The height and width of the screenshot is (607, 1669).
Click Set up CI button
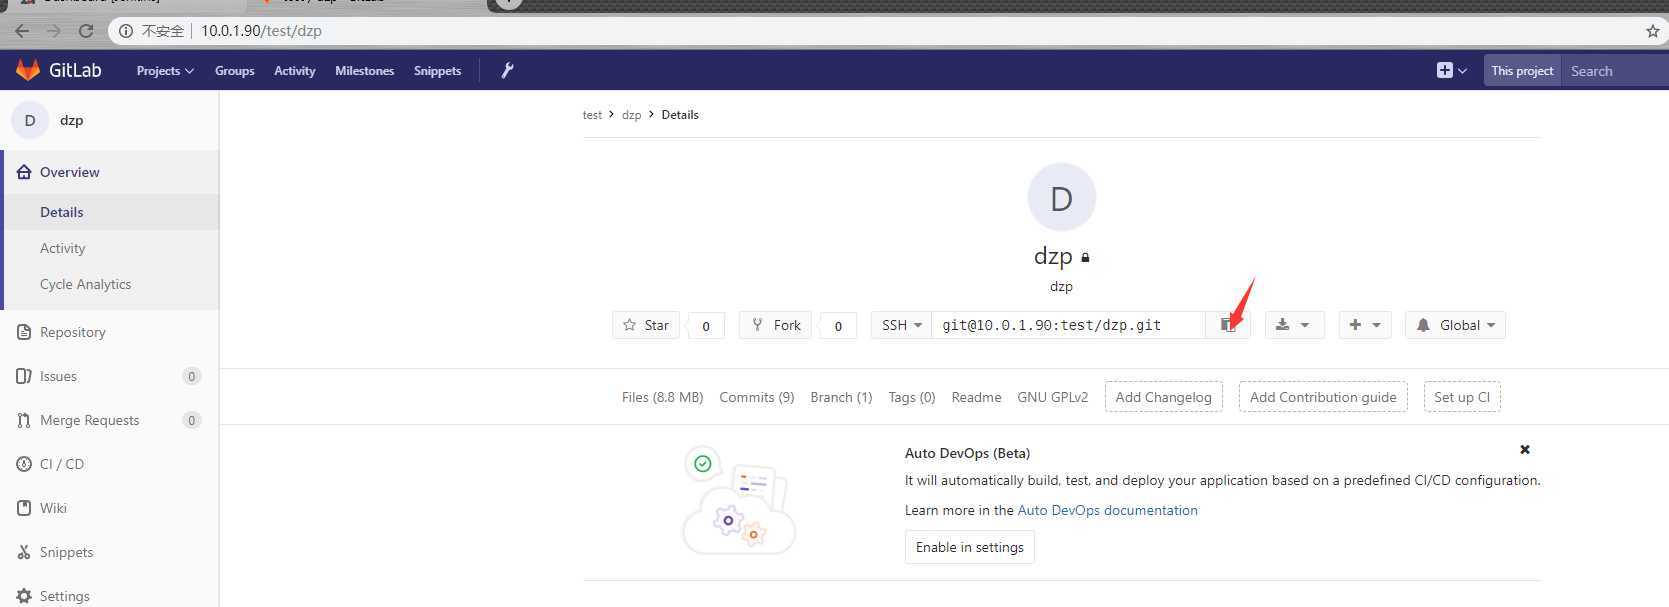tap(1461, 397)
